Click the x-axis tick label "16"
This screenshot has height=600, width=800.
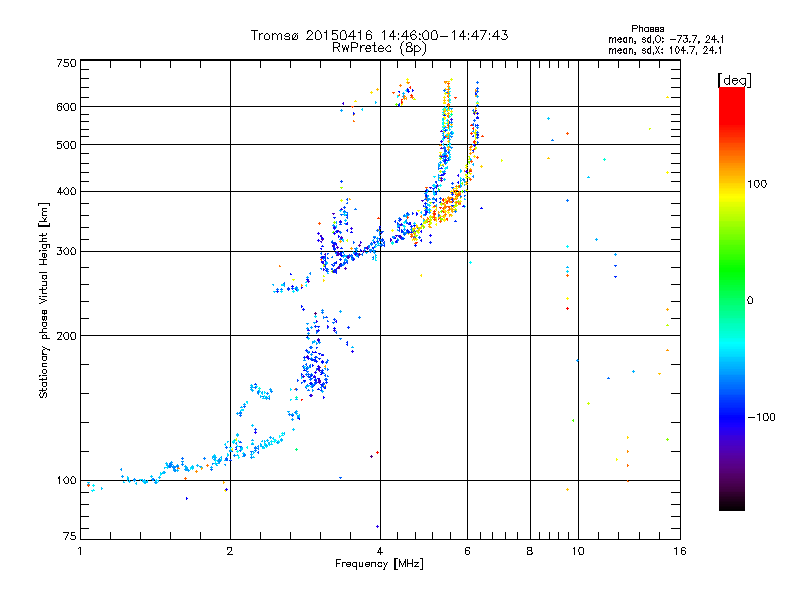(x=680, y=551)
